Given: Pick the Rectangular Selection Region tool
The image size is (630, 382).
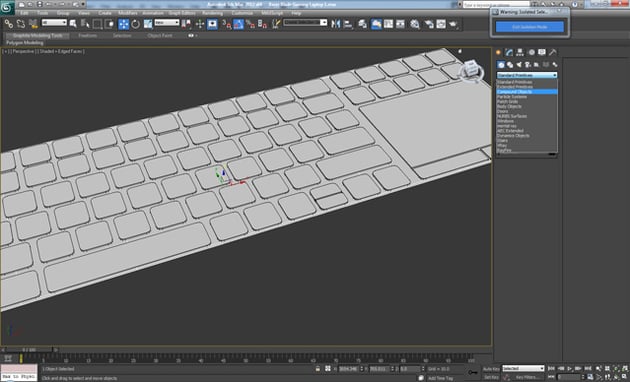Looking at the screenshot, I should point(97,24).
